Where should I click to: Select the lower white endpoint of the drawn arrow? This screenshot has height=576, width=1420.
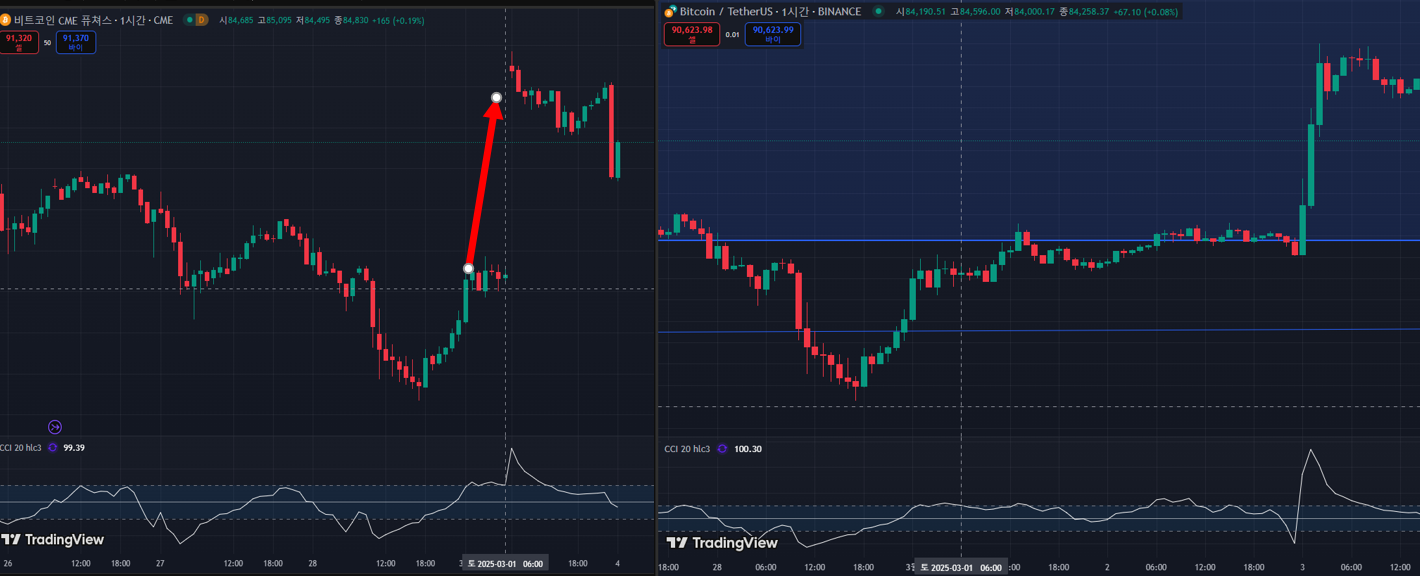pyautogui.click(x=468, y=269)
